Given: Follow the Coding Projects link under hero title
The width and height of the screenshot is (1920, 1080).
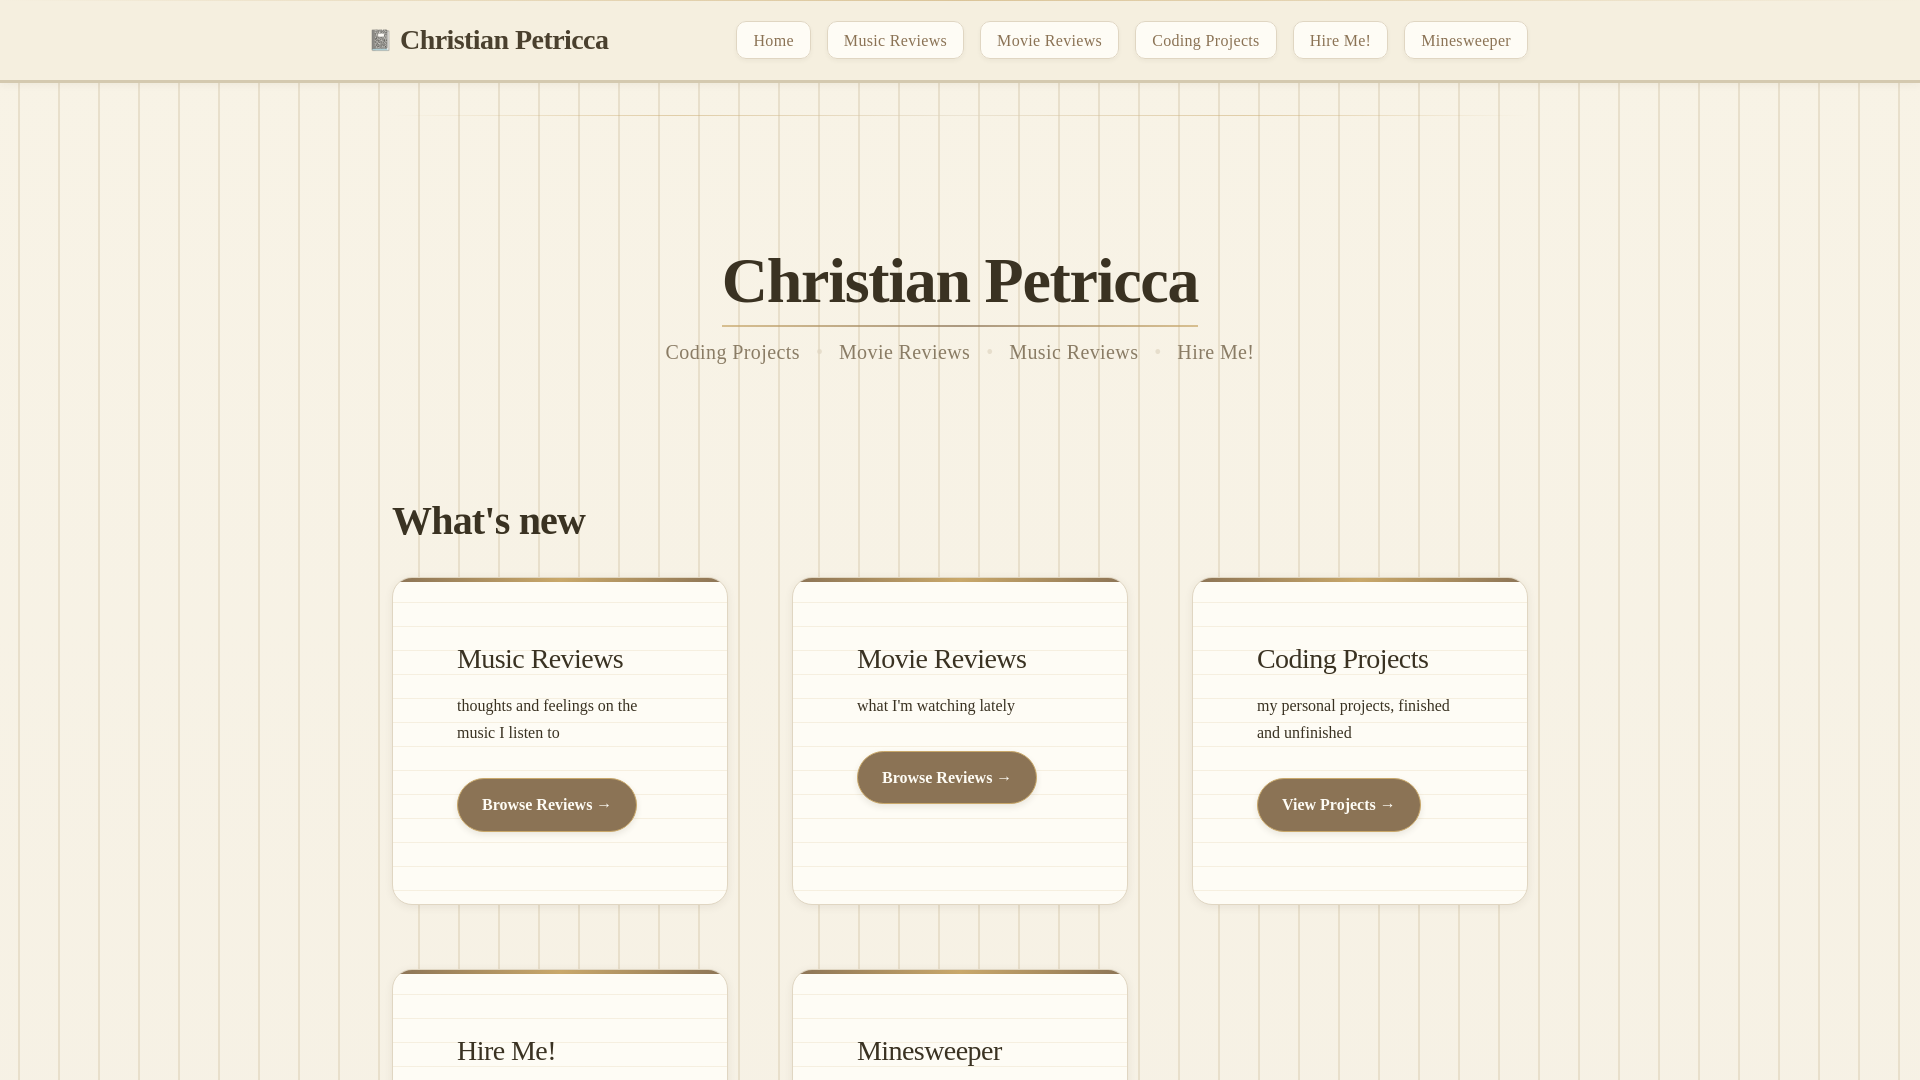Looking at the screenshot, I should pos(732,352).
